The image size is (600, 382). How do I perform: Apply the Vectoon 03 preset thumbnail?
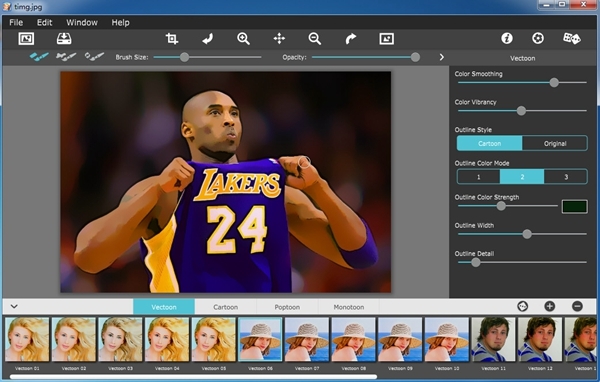pyautogui.click(x=120, y=340)
